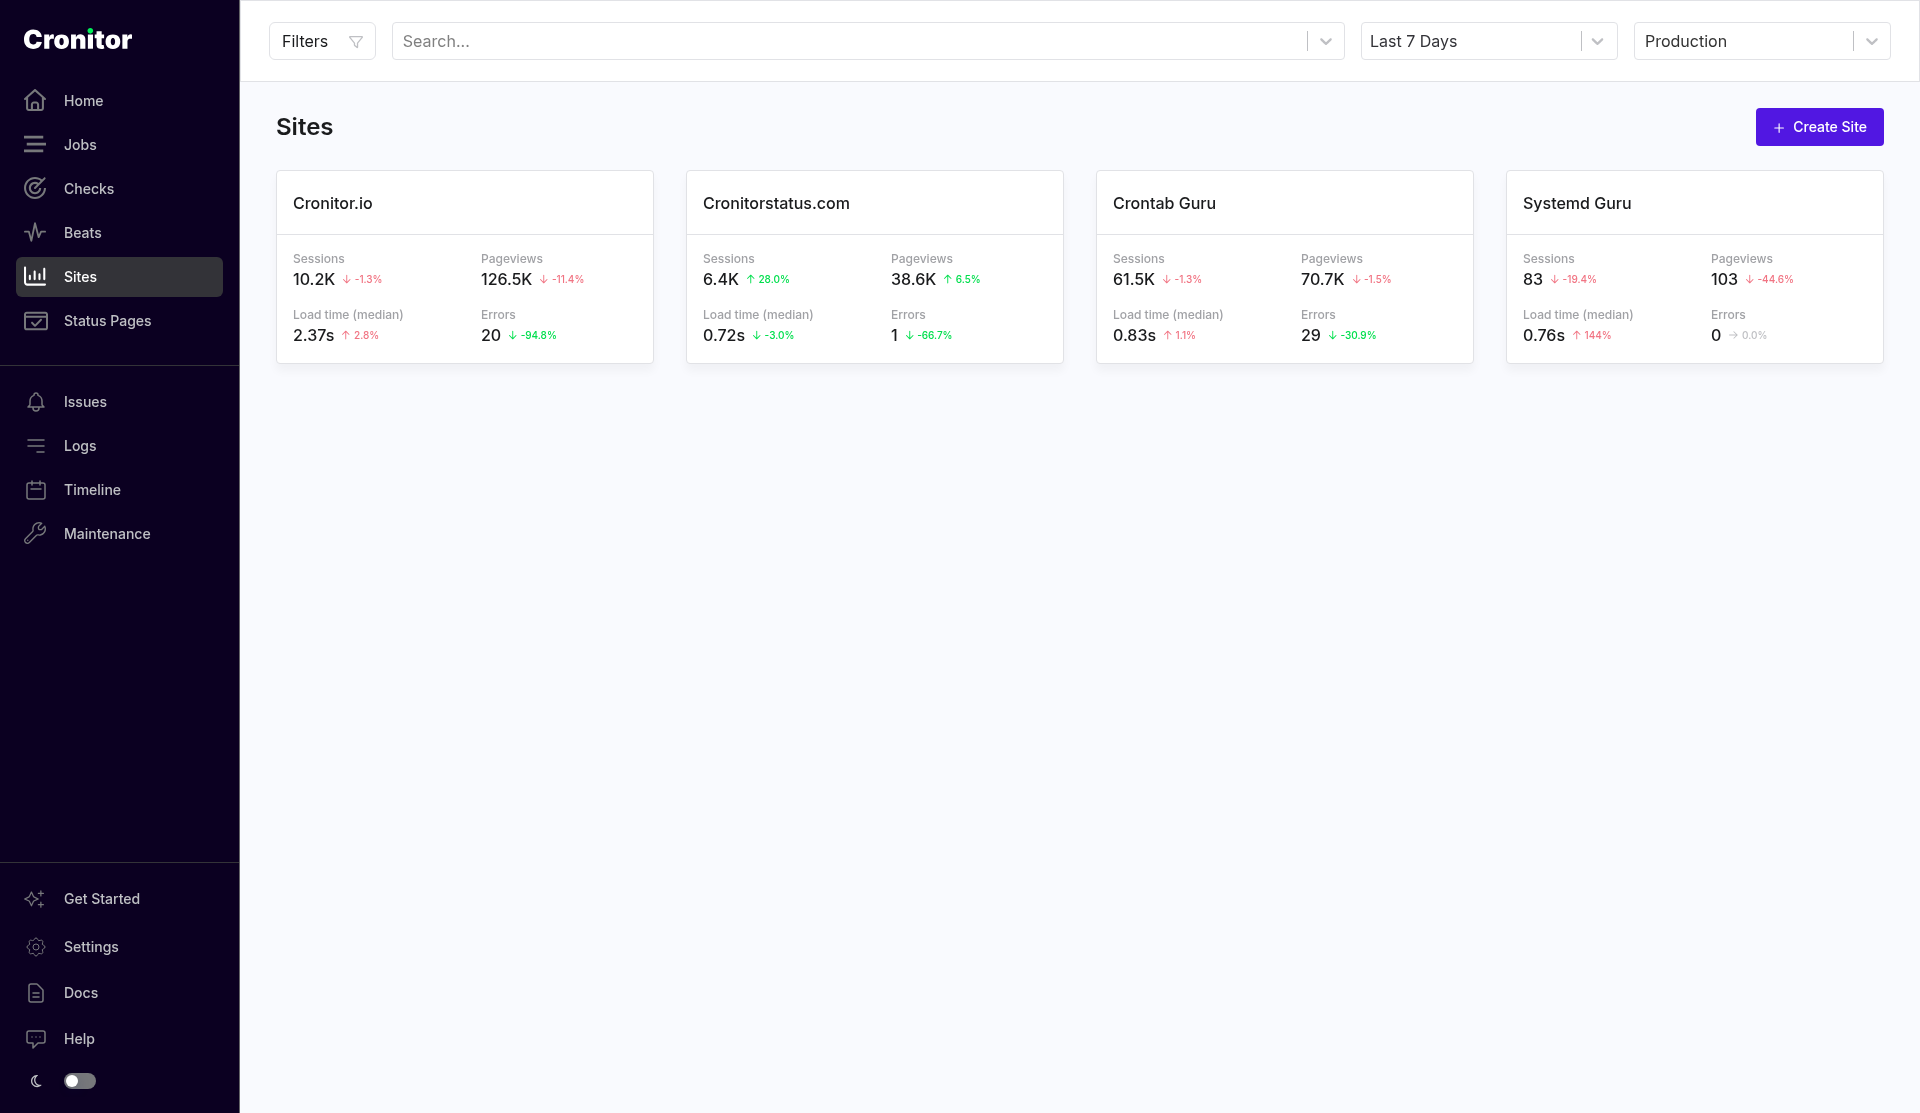Click the Docs document icon
1920x1113 pixels.
(x=36, y=993)
